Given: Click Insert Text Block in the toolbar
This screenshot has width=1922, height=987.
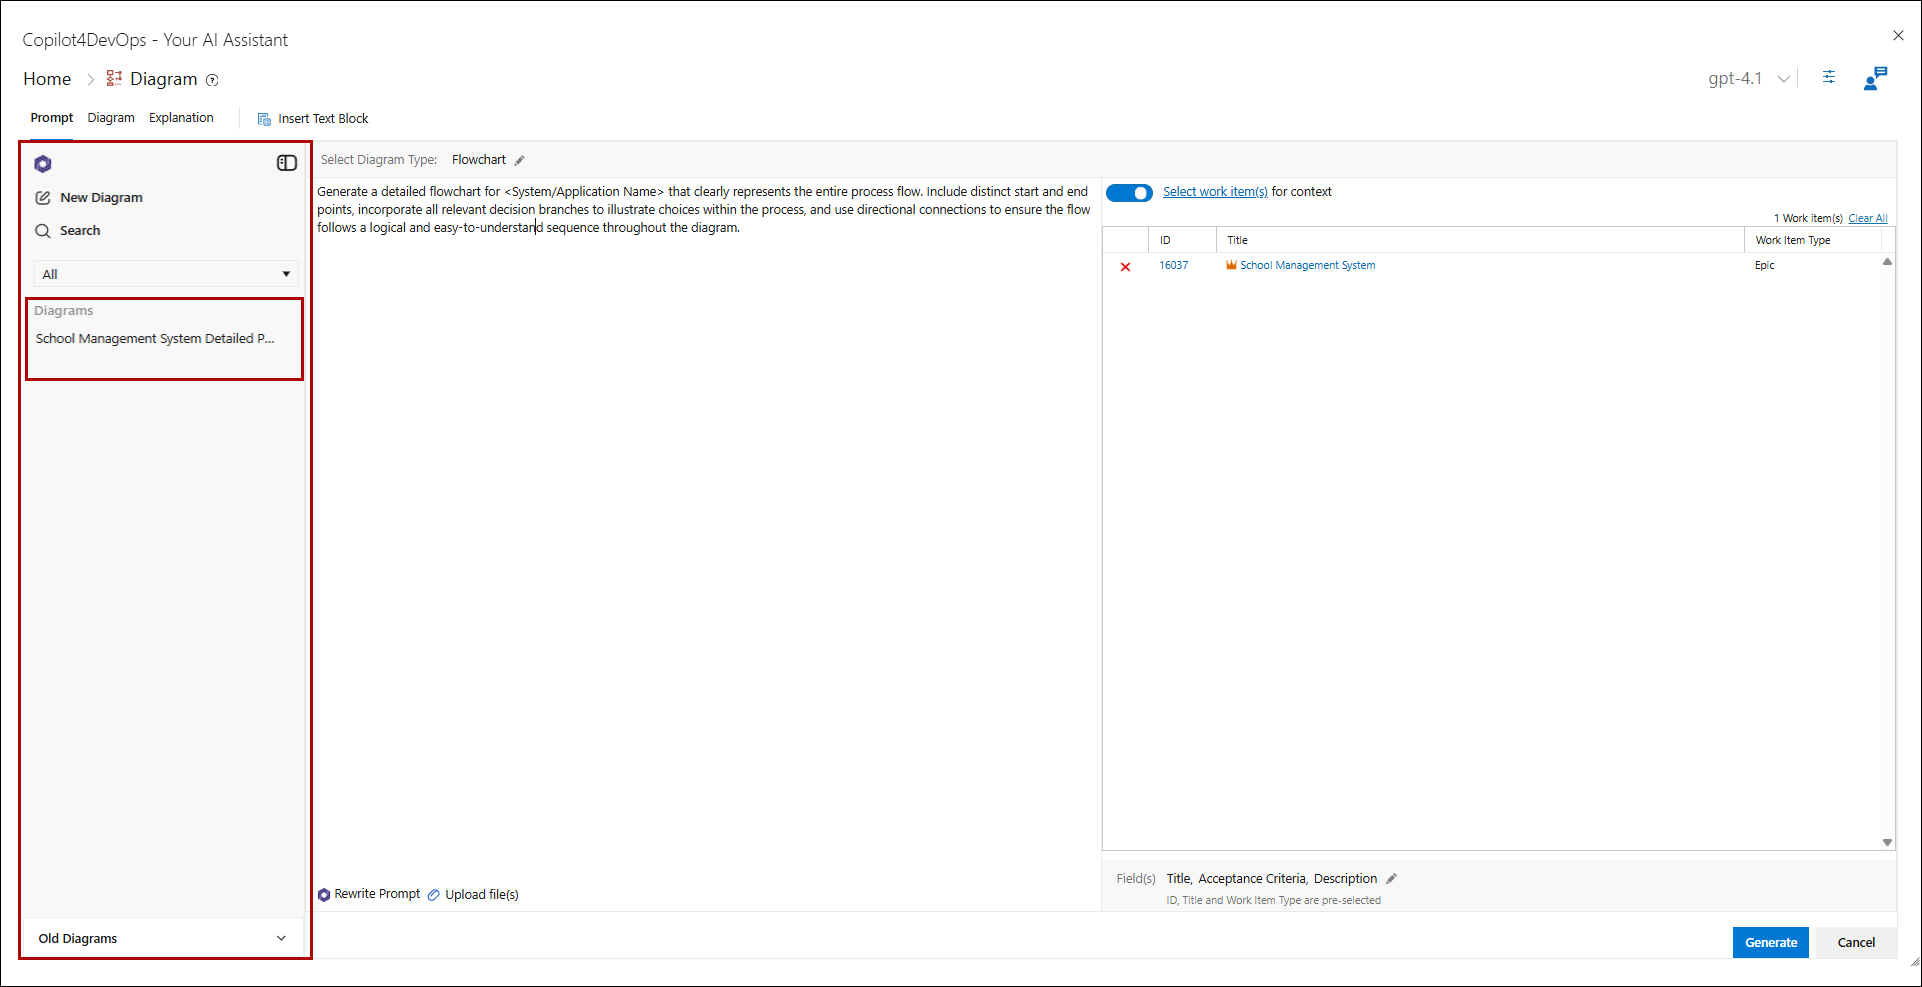Looking at the screenshot, I should coord(313,119).
